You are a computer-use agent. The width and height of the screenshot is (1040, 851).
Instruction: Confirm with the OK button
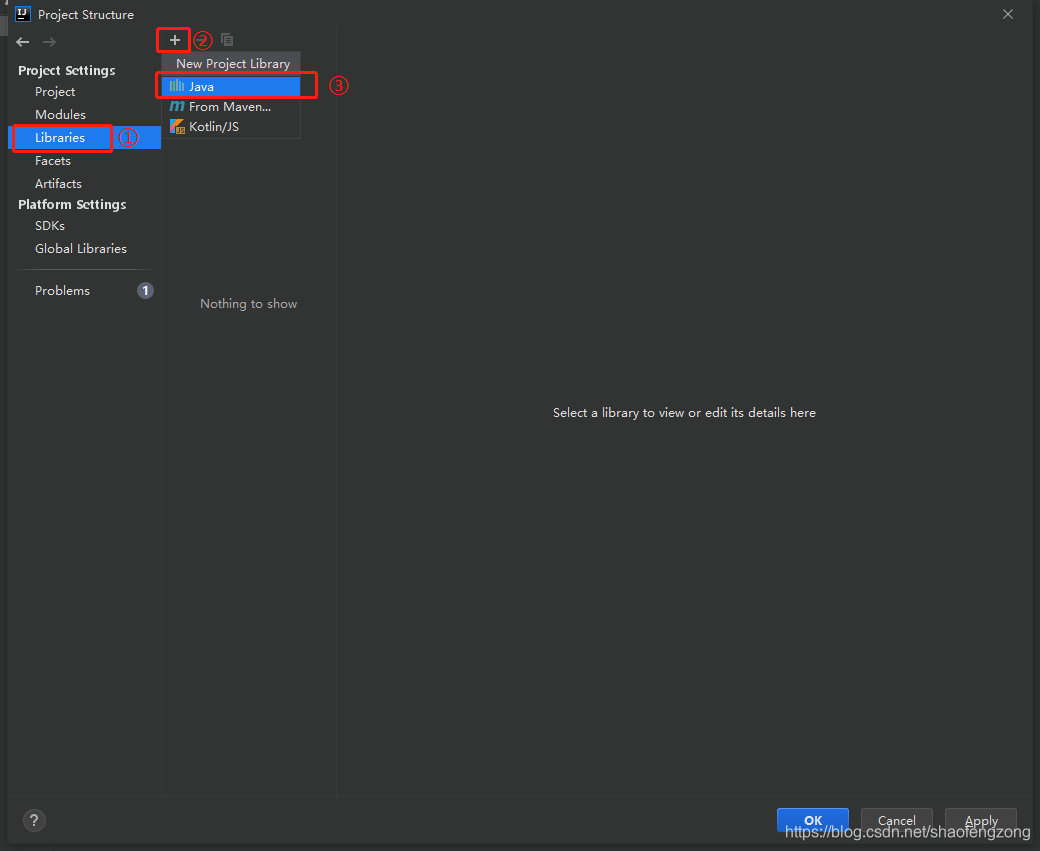[812, 820]
